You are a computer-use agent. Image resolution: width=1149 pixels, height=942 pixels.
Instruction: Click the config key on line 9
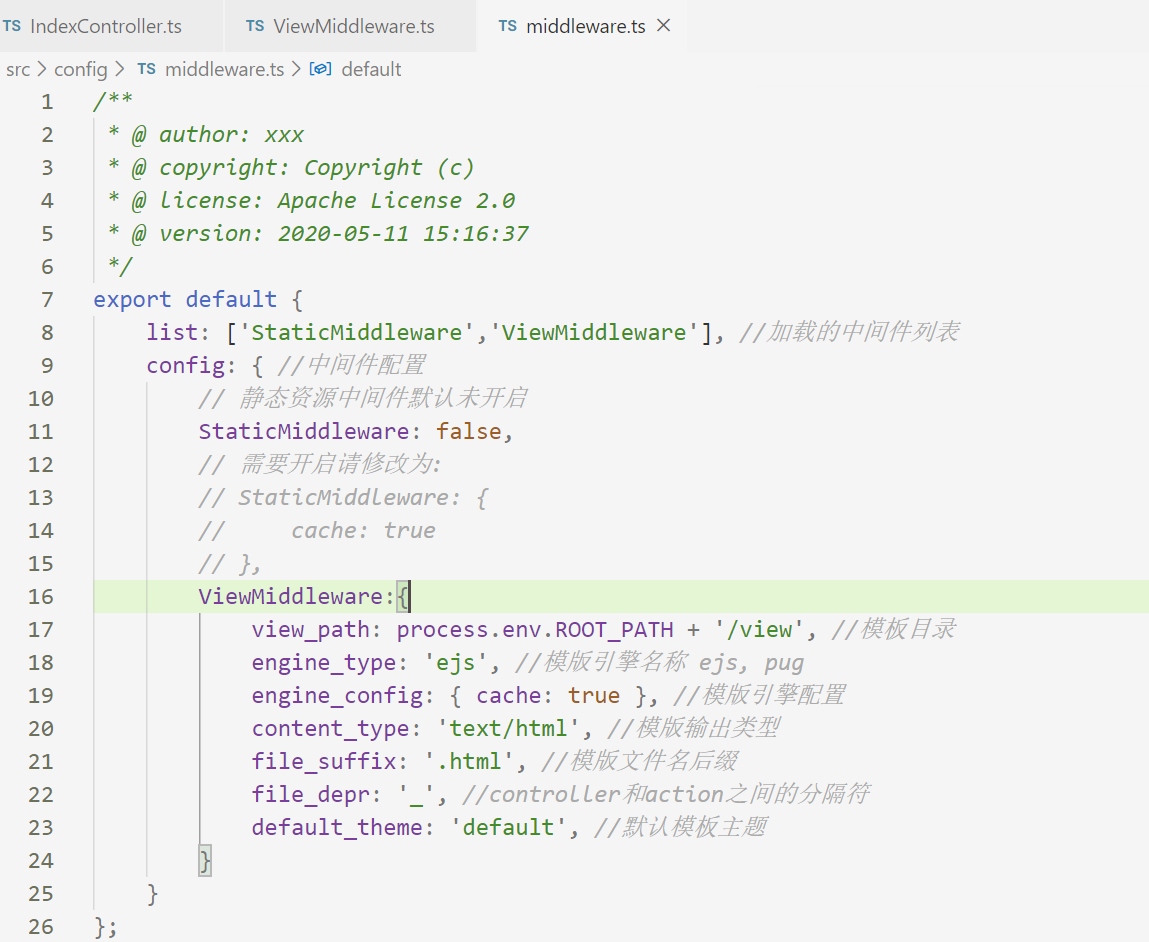click(x=185, y=366)
